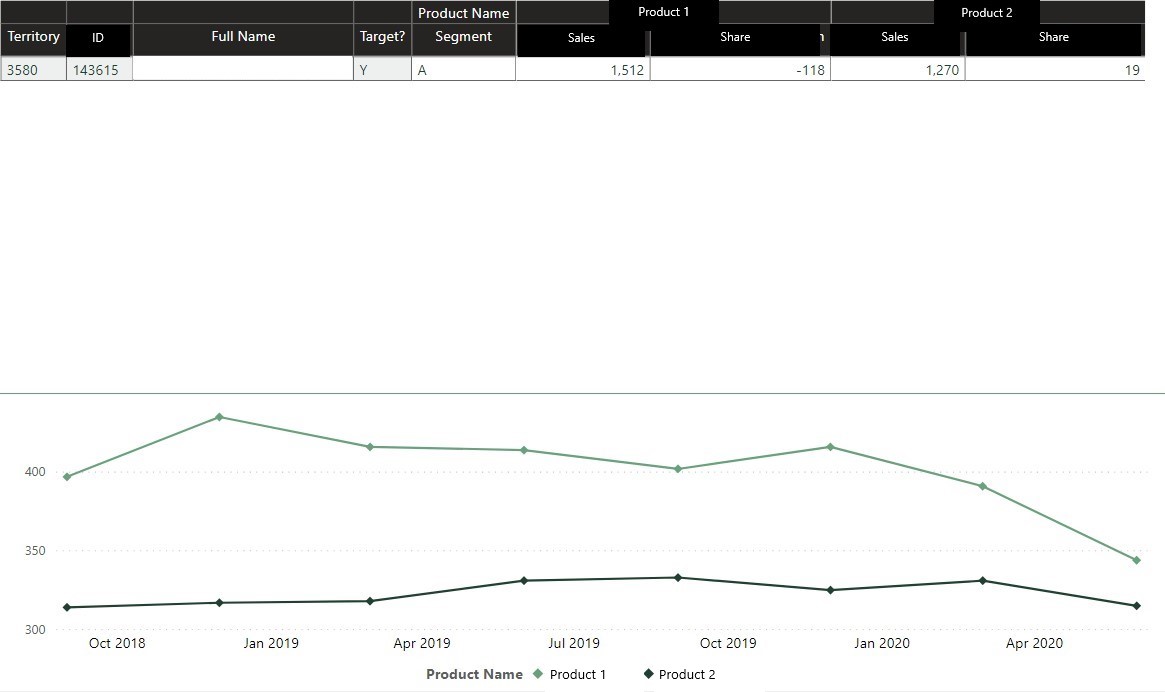Click the Target value Y cell
The image size is (1165, 692).
pos(382,70)
